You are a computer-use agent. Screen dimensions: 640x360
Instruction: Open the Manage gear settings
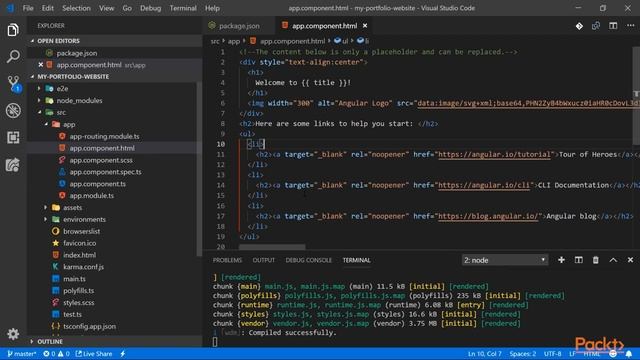(13, 334)
